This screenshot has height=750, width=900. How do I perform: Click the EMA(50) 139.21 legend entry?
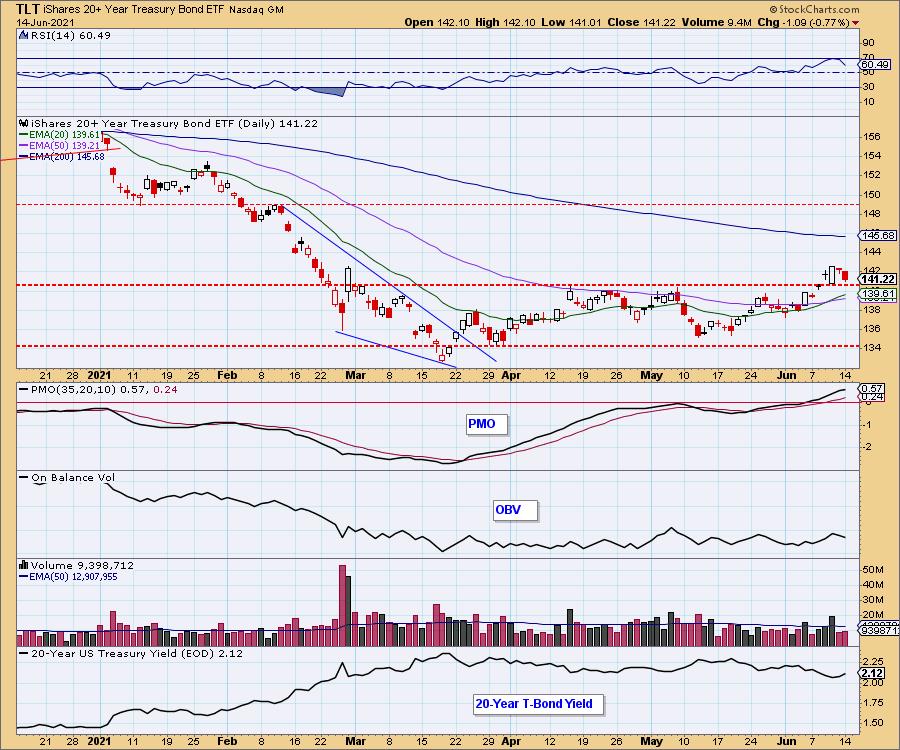click(x=62, y=146)
